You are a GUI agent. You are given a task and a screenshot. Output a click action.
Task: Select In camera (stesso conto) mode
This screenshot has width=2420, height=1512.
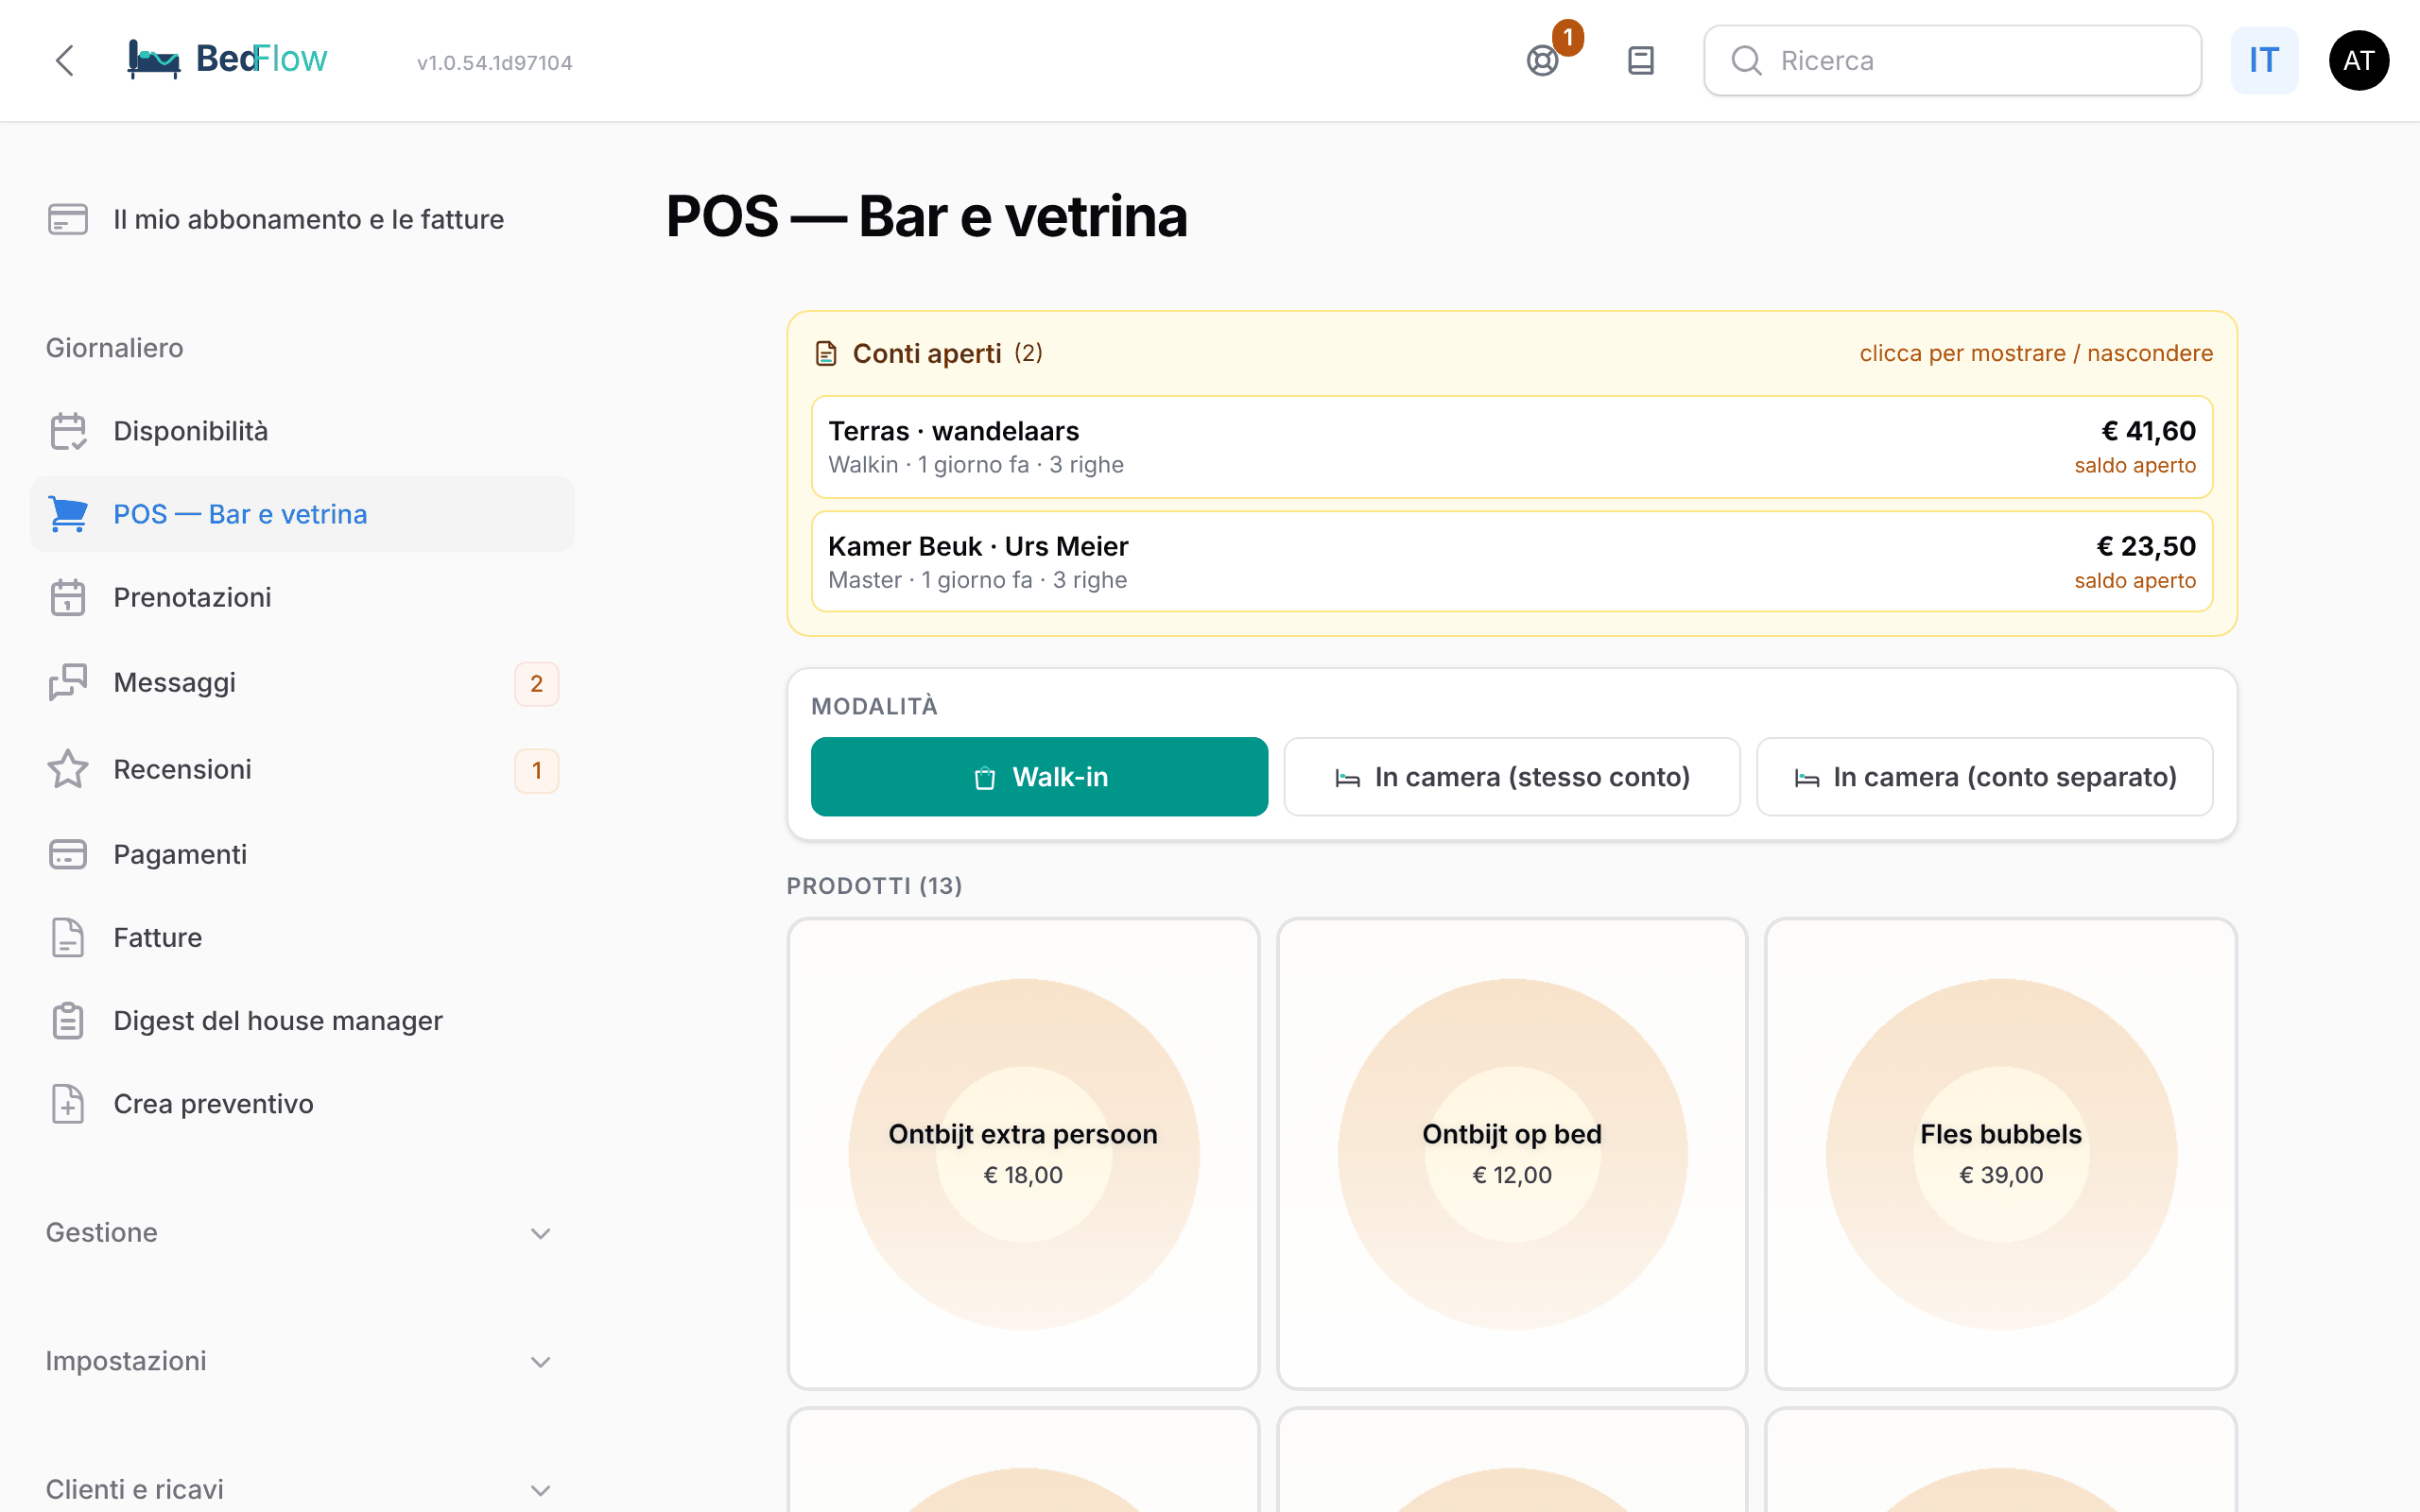click(x=1512, y=777)
